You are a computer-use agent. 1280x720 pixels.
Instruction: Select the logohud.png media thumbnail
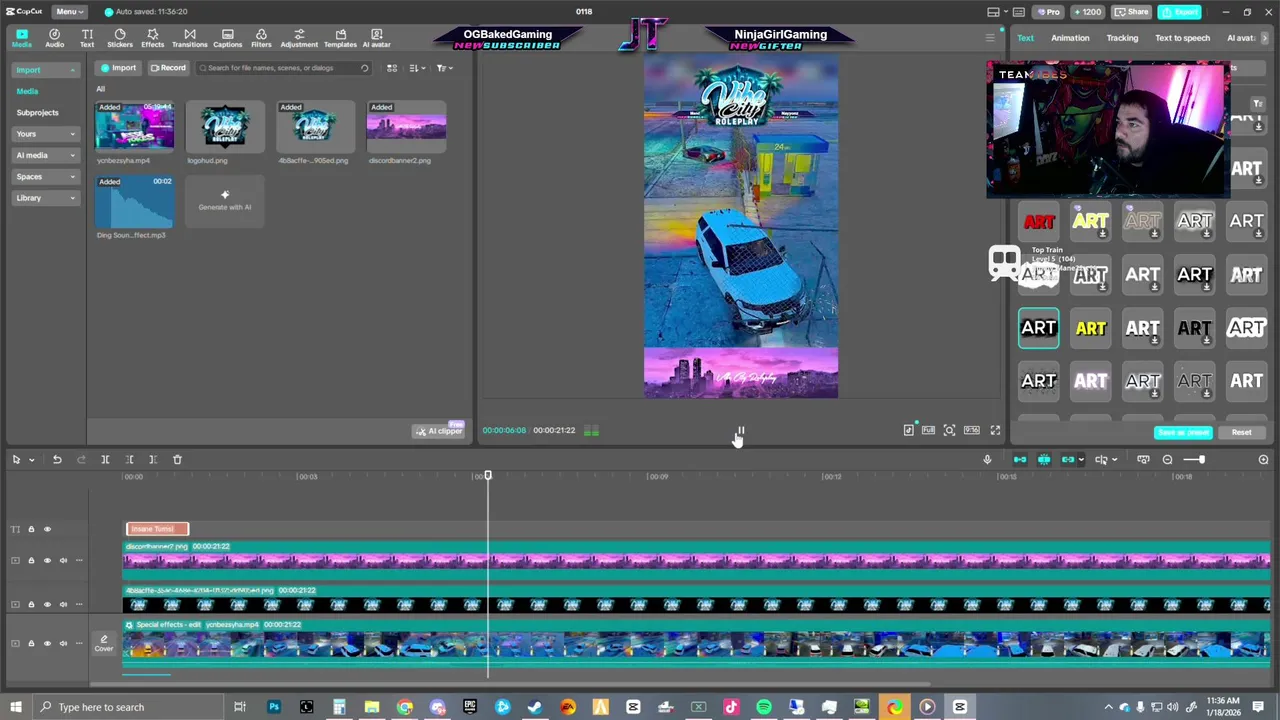pyautogui.click(x=224, y=127)
